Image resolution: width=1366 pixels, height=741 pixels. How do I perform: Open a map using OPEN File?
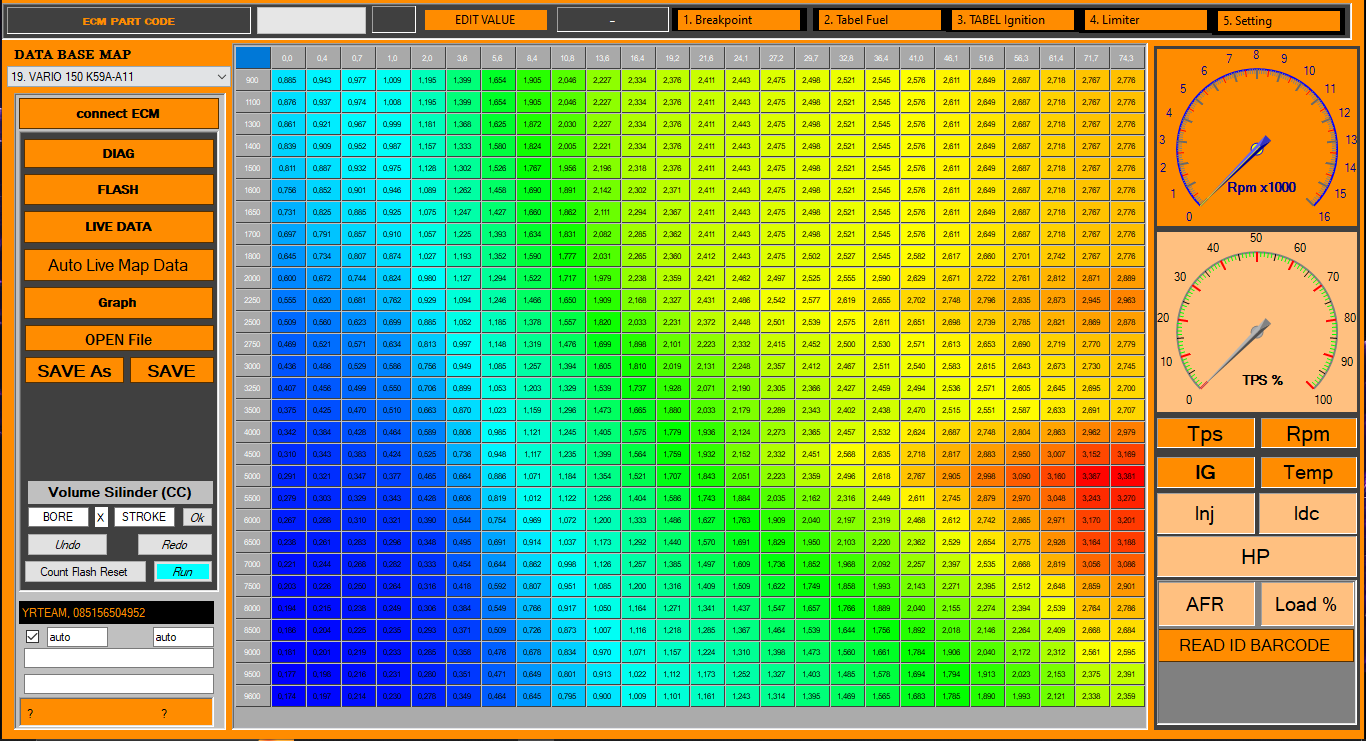[118, 339]
